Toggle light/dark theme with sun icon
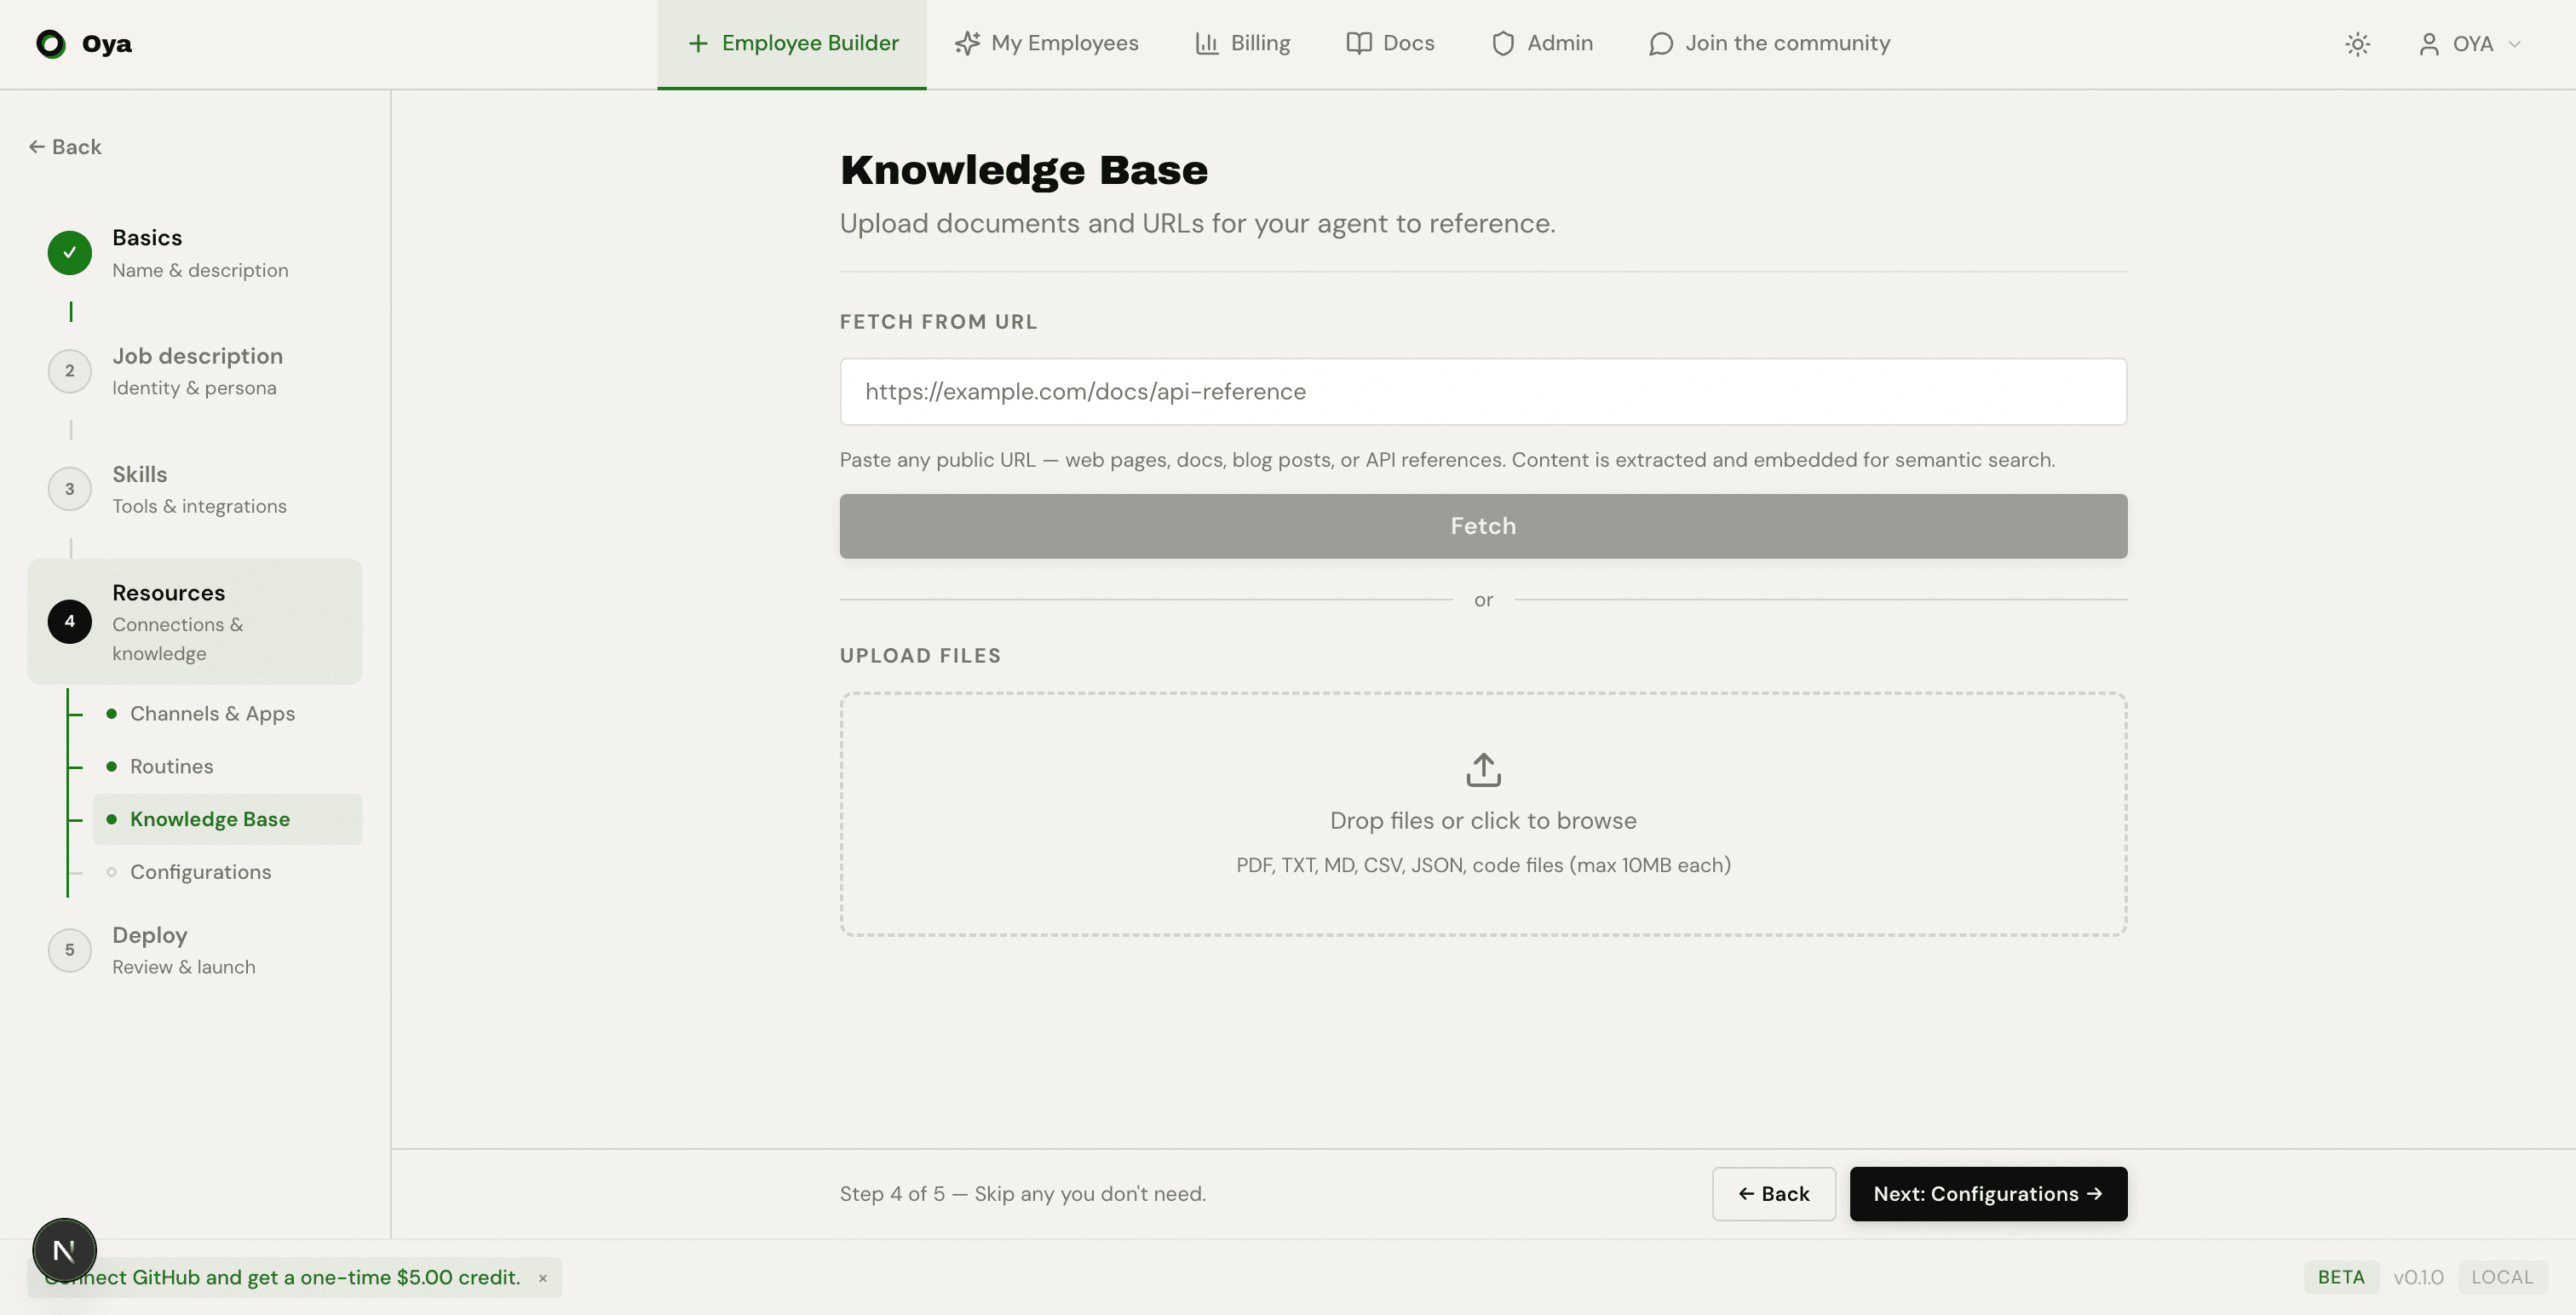This screenshot has width=2576, height=1315. pyautogui.click(x=2358, y=44)
